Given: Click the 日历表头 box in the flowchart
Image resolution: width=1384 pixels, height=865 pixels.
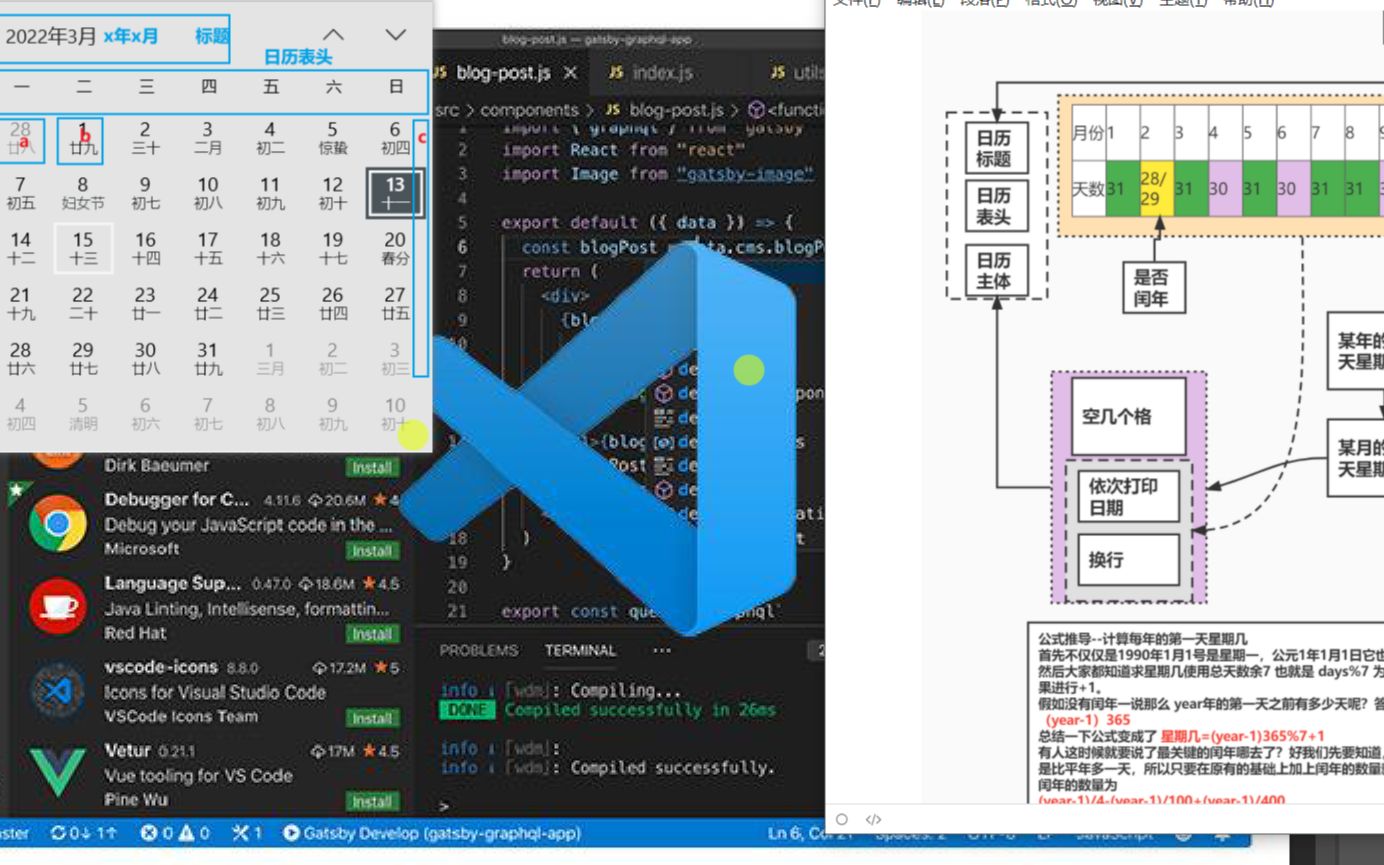Looking at the screenshot, I should click(994, 206).
